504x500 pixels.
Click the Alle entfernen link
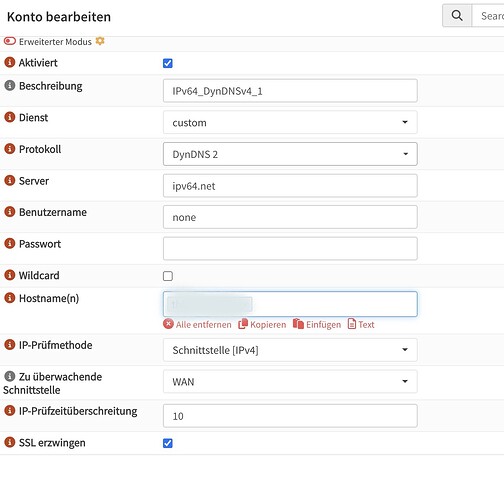point(197,324)
